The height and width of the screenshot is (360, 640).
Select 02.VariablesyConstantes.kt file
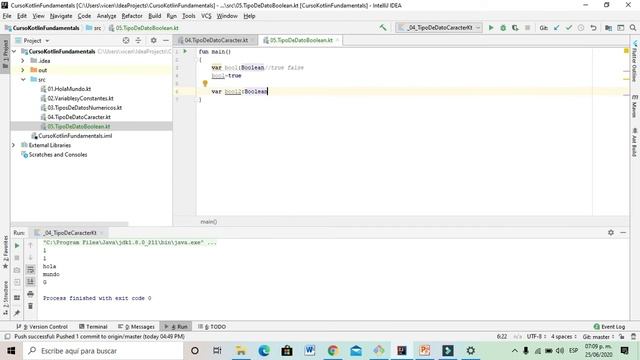click(x=80, y=98)
